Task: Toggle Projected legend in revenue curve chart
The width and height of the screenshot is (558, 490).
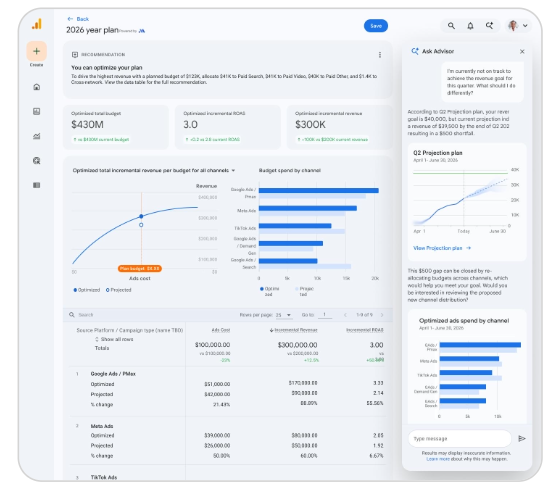Action: (119, 290)
